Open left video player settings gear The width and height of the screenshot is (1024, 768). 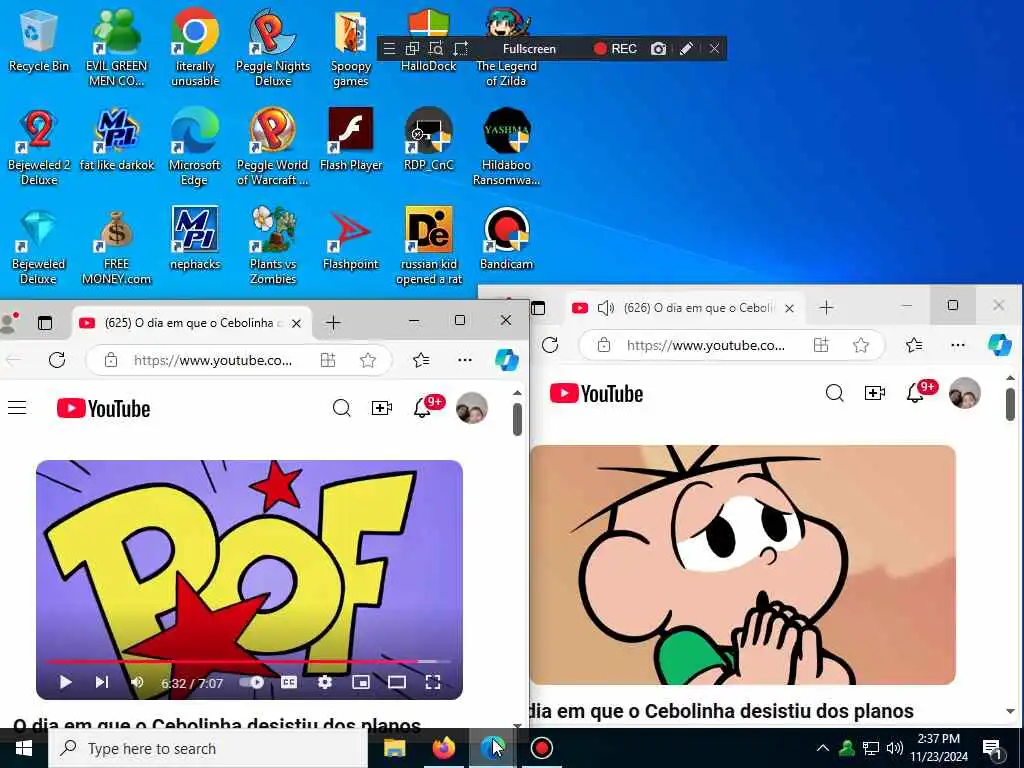click(x=325, y=682)
